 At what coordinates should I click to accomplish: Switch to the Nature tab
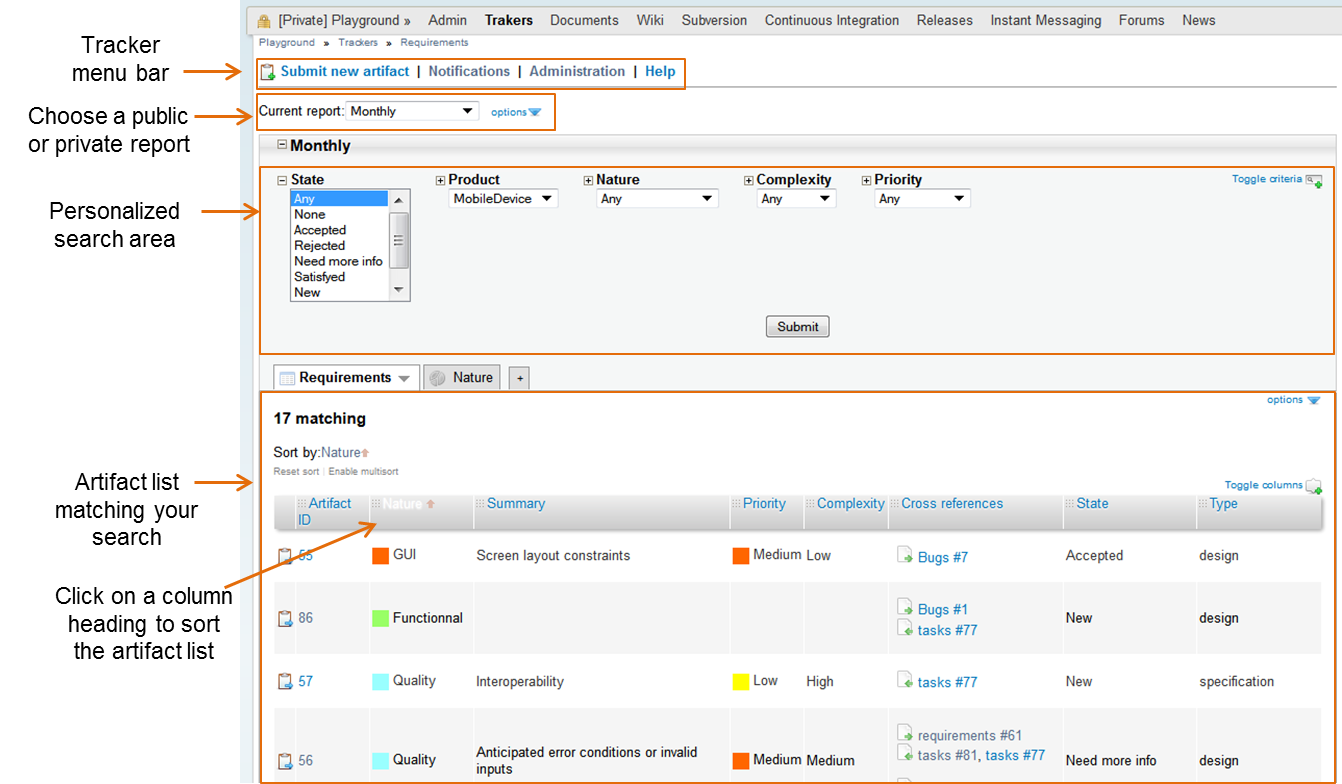click(x=462, y=378)
